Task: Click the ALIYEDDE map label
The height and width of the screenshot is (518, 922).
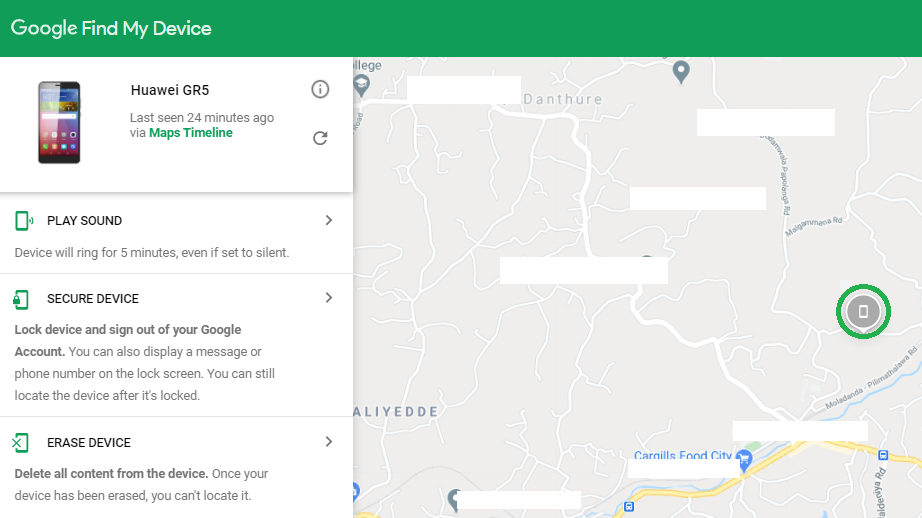Action: click(396, 412)
